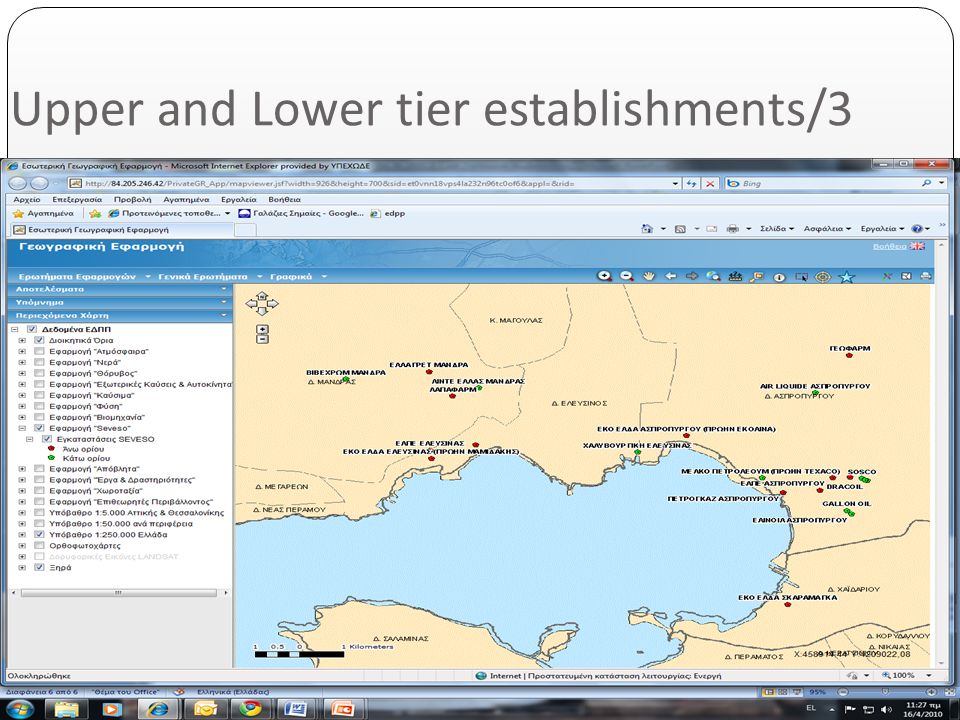This screenshot has height=720, width=960.
Task: Open the Προβολή menu
Action: [x=132, y=200]
